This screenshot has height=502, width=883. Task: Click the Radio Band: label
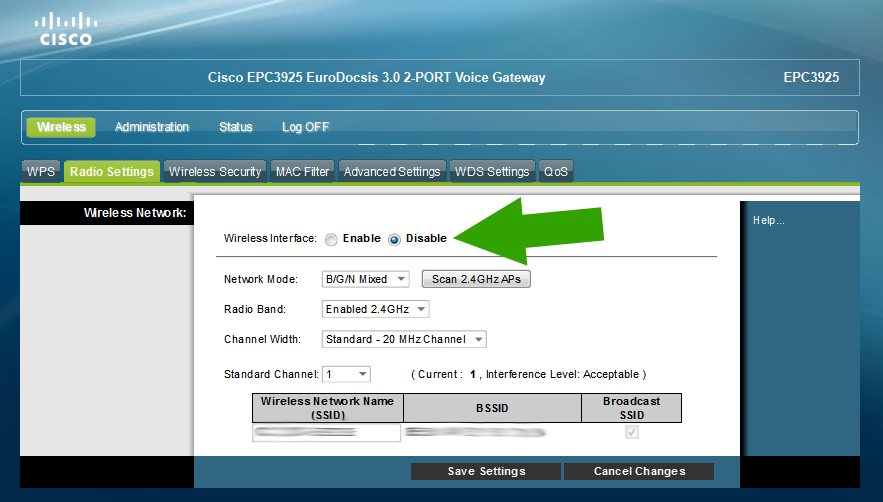point(255,309)
